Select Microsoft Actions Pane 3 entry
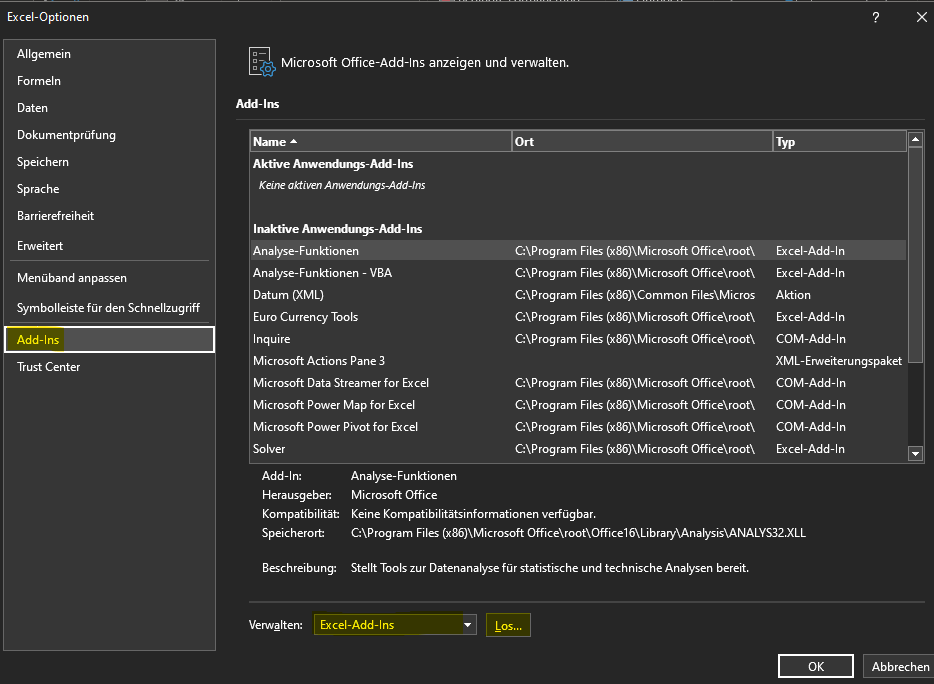 [578, 361]
